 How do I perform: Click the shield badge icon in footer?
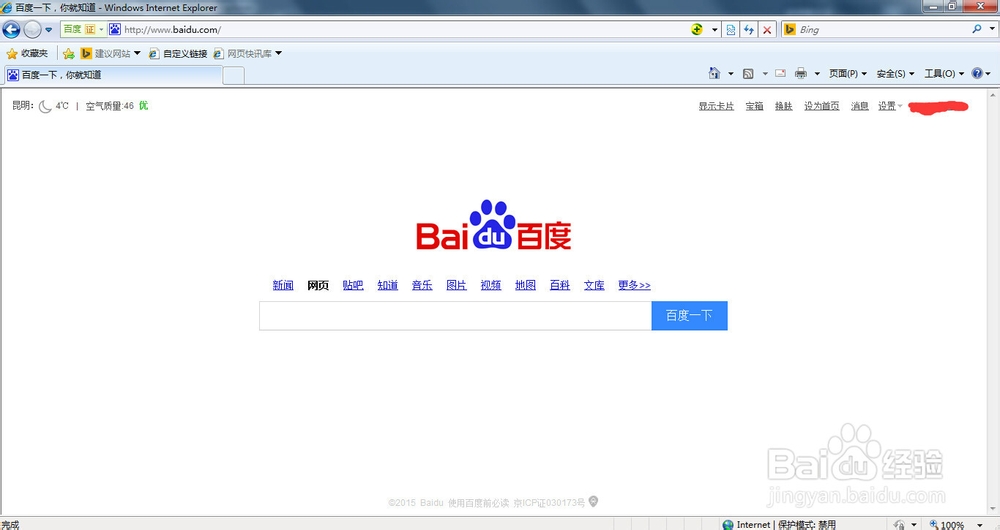coord(593,502)
